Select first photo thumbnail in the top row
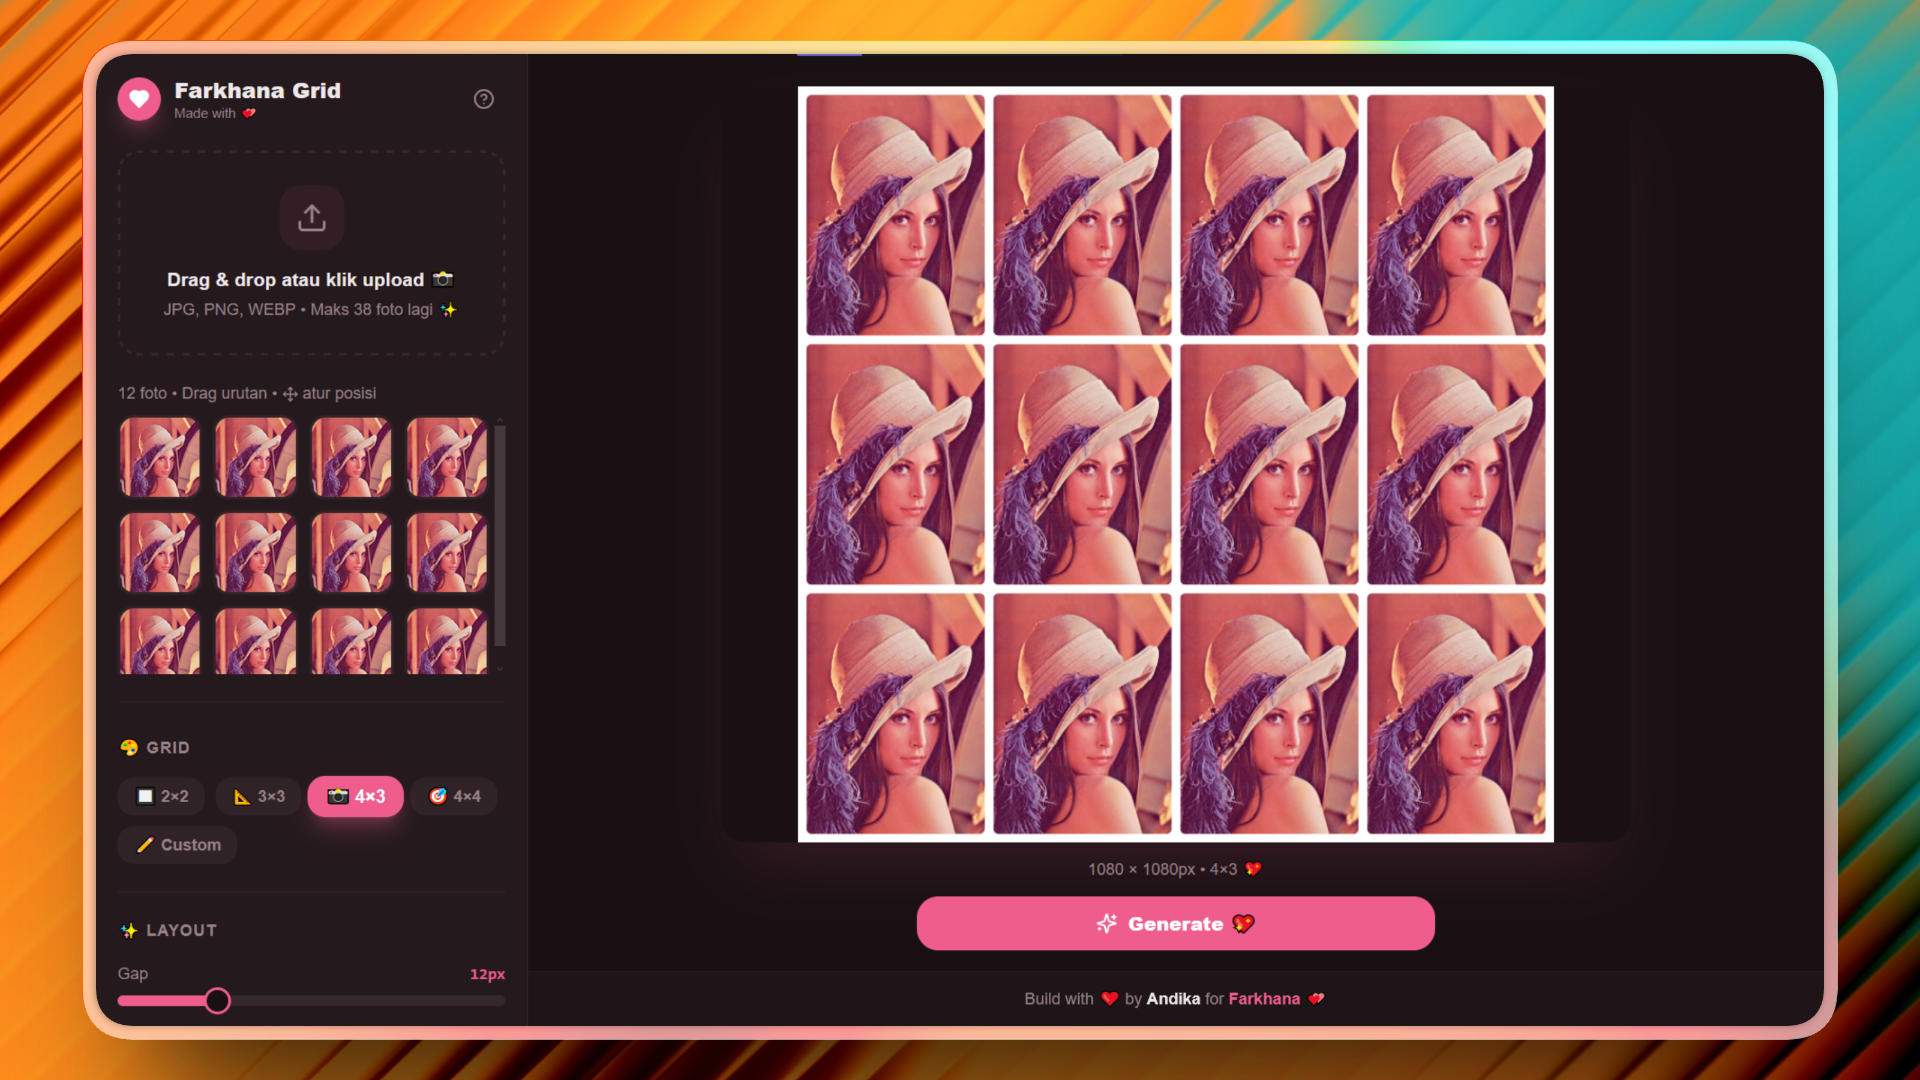The width and height of the screenshot is (1920, 1080). tap(160, 458)
